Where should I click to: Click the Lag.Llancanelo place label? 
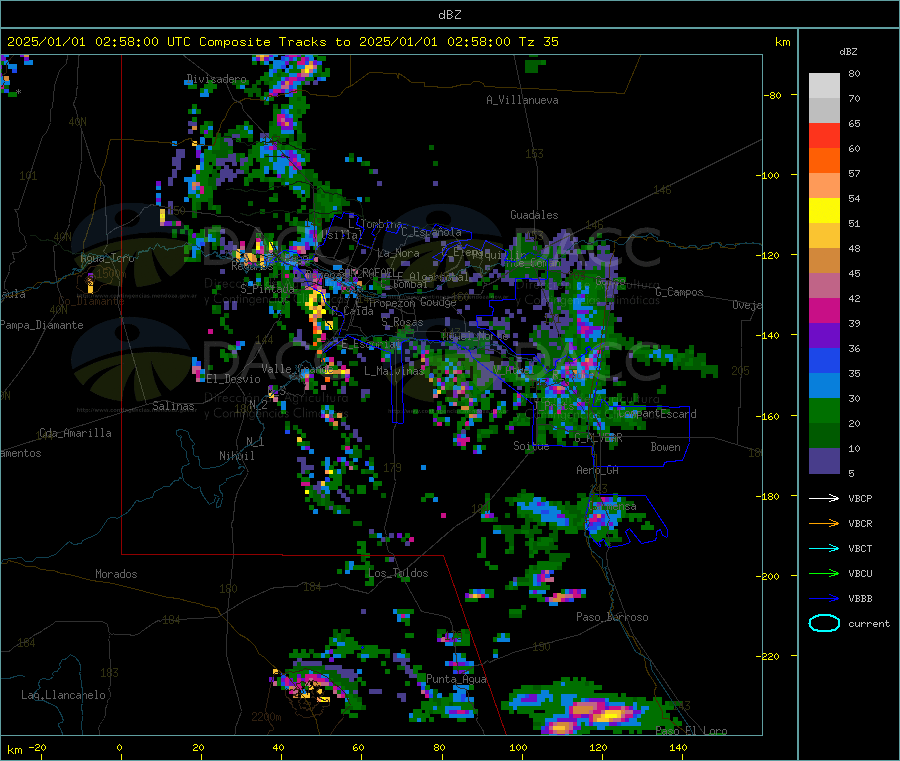tap(63, 695)
